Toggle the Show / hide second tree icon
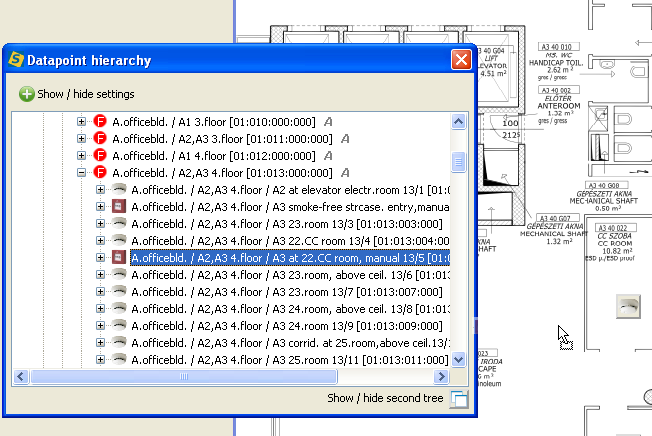This screenshot has width=652, height=436. click(458, 399)
